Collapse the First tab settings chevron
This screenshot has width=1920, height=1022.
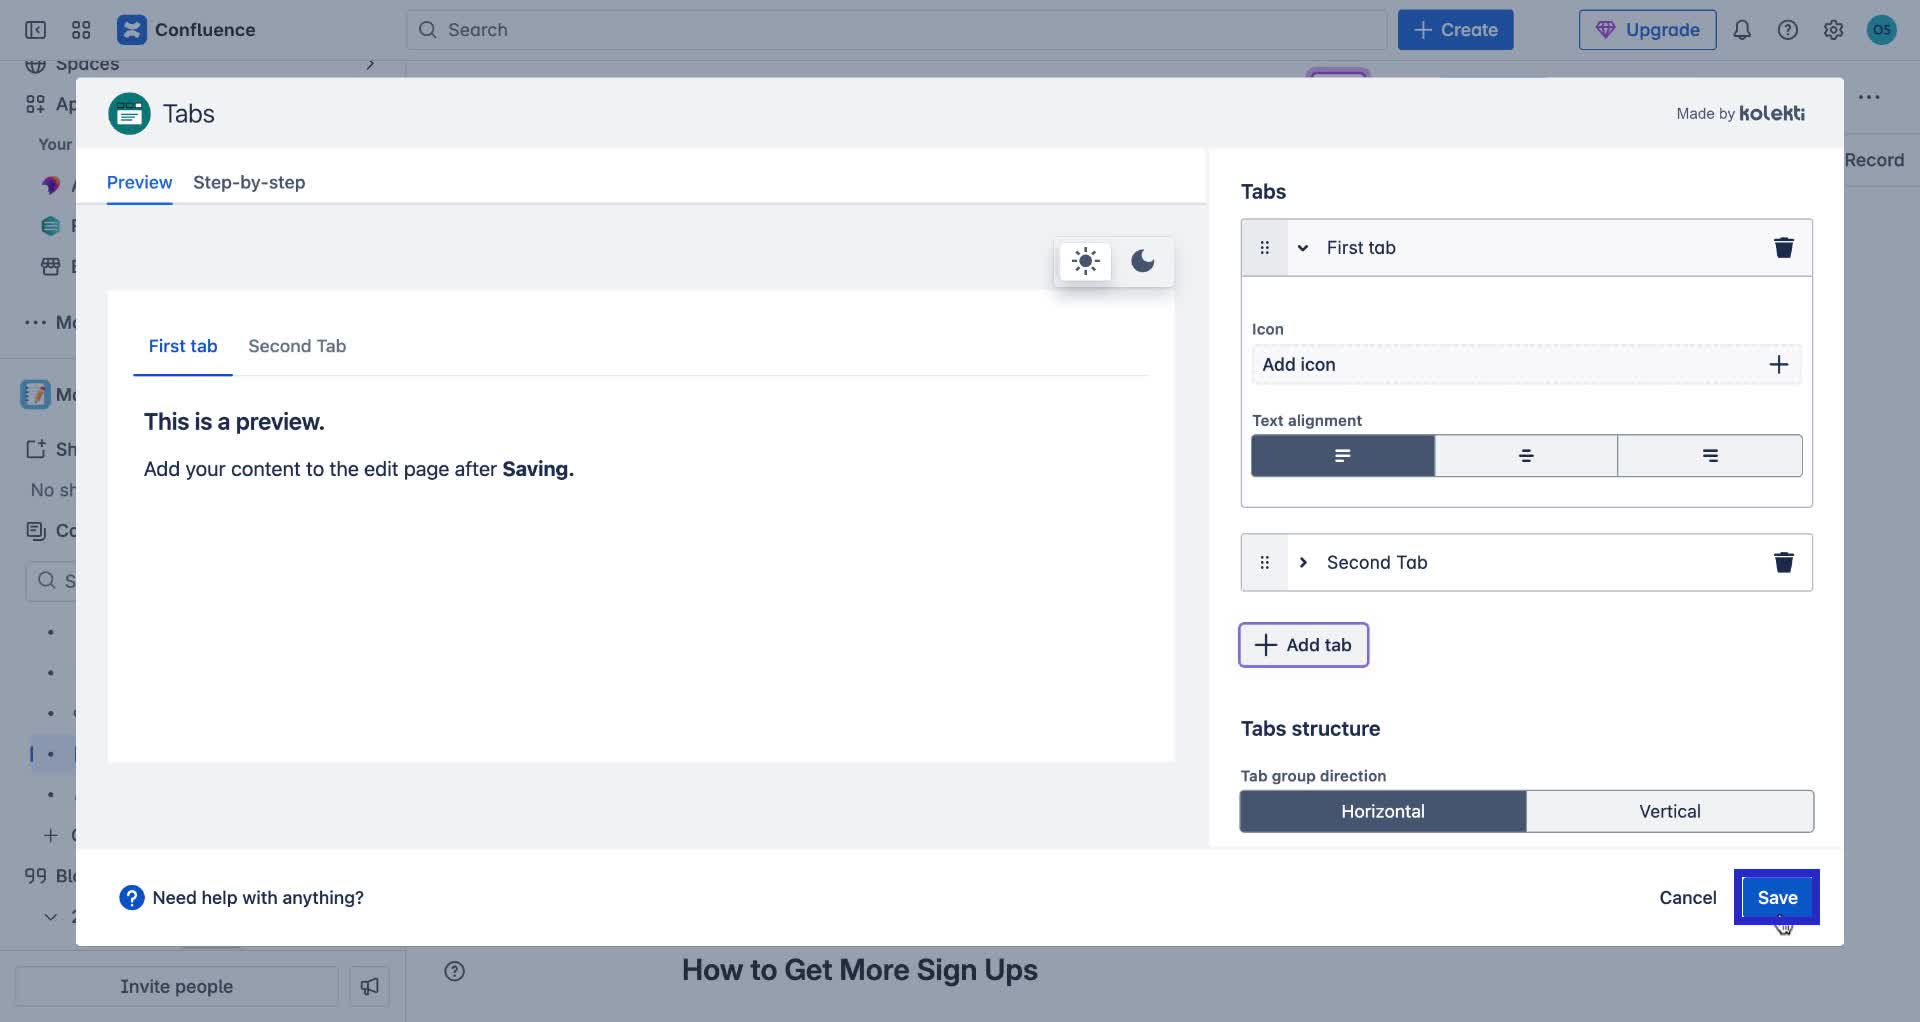[1302, 247]
